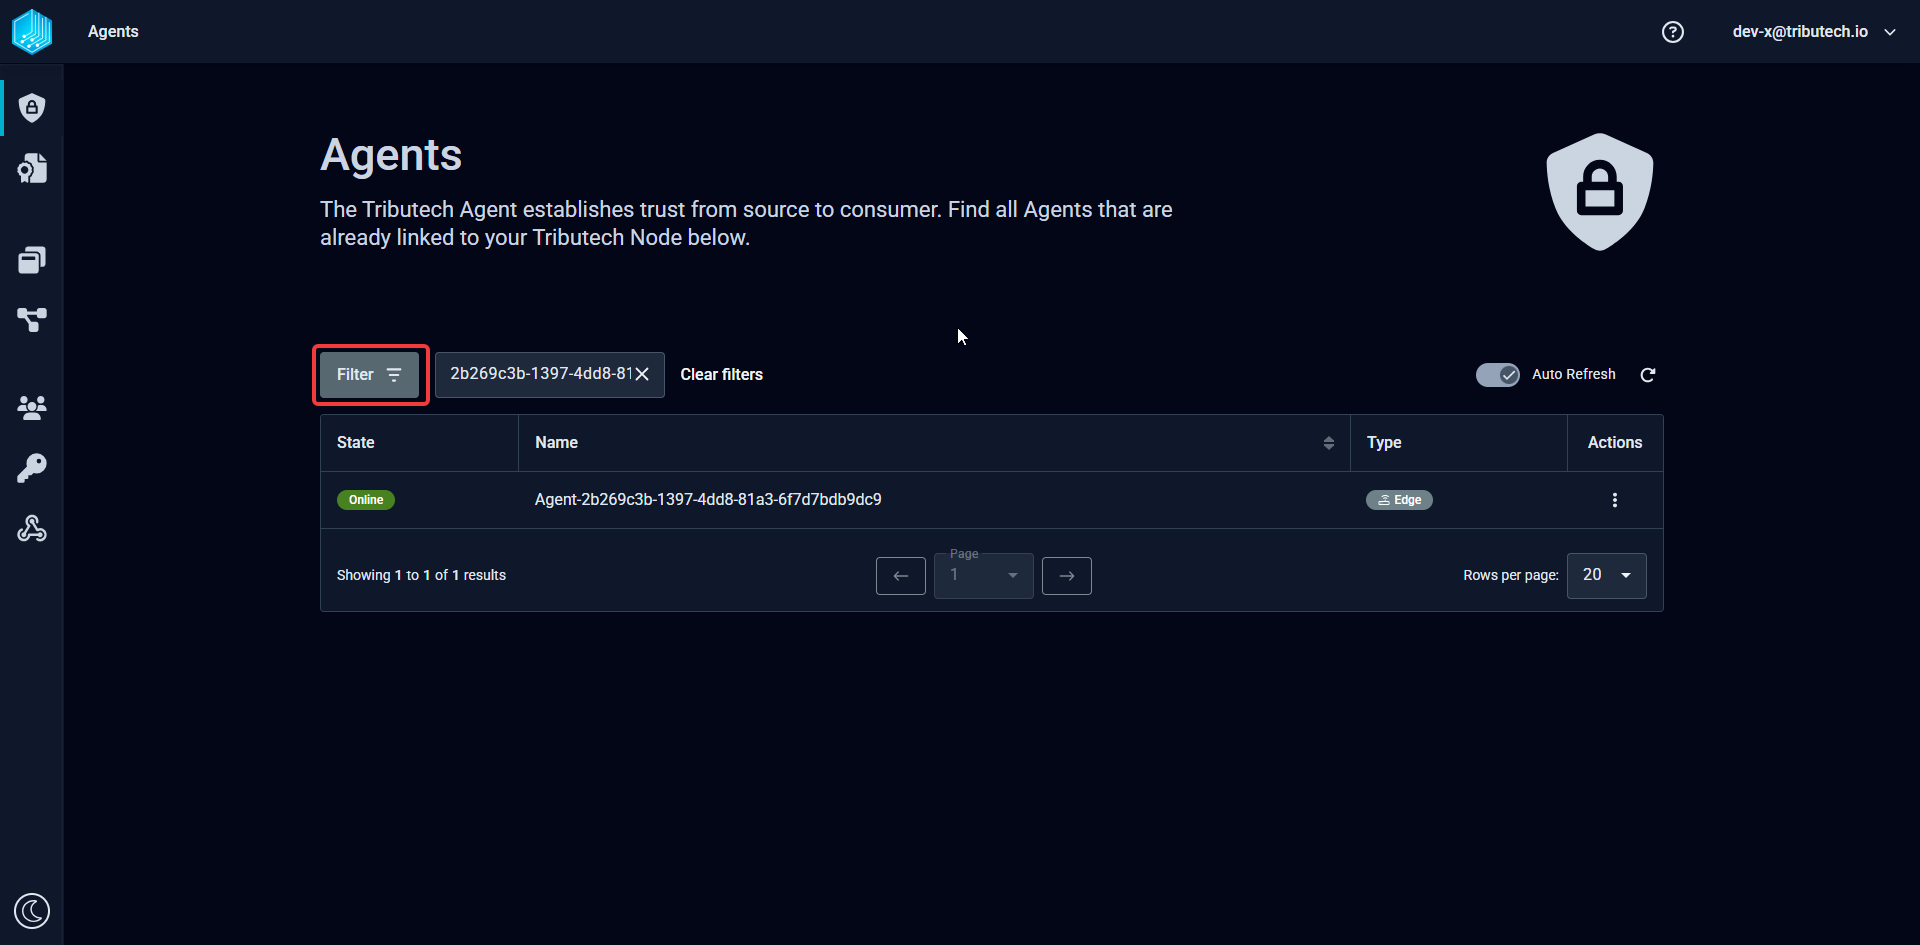Open the Page number dropdown
The height and width of the screenshot is (945, 1920).
click(x=984, y=576)
